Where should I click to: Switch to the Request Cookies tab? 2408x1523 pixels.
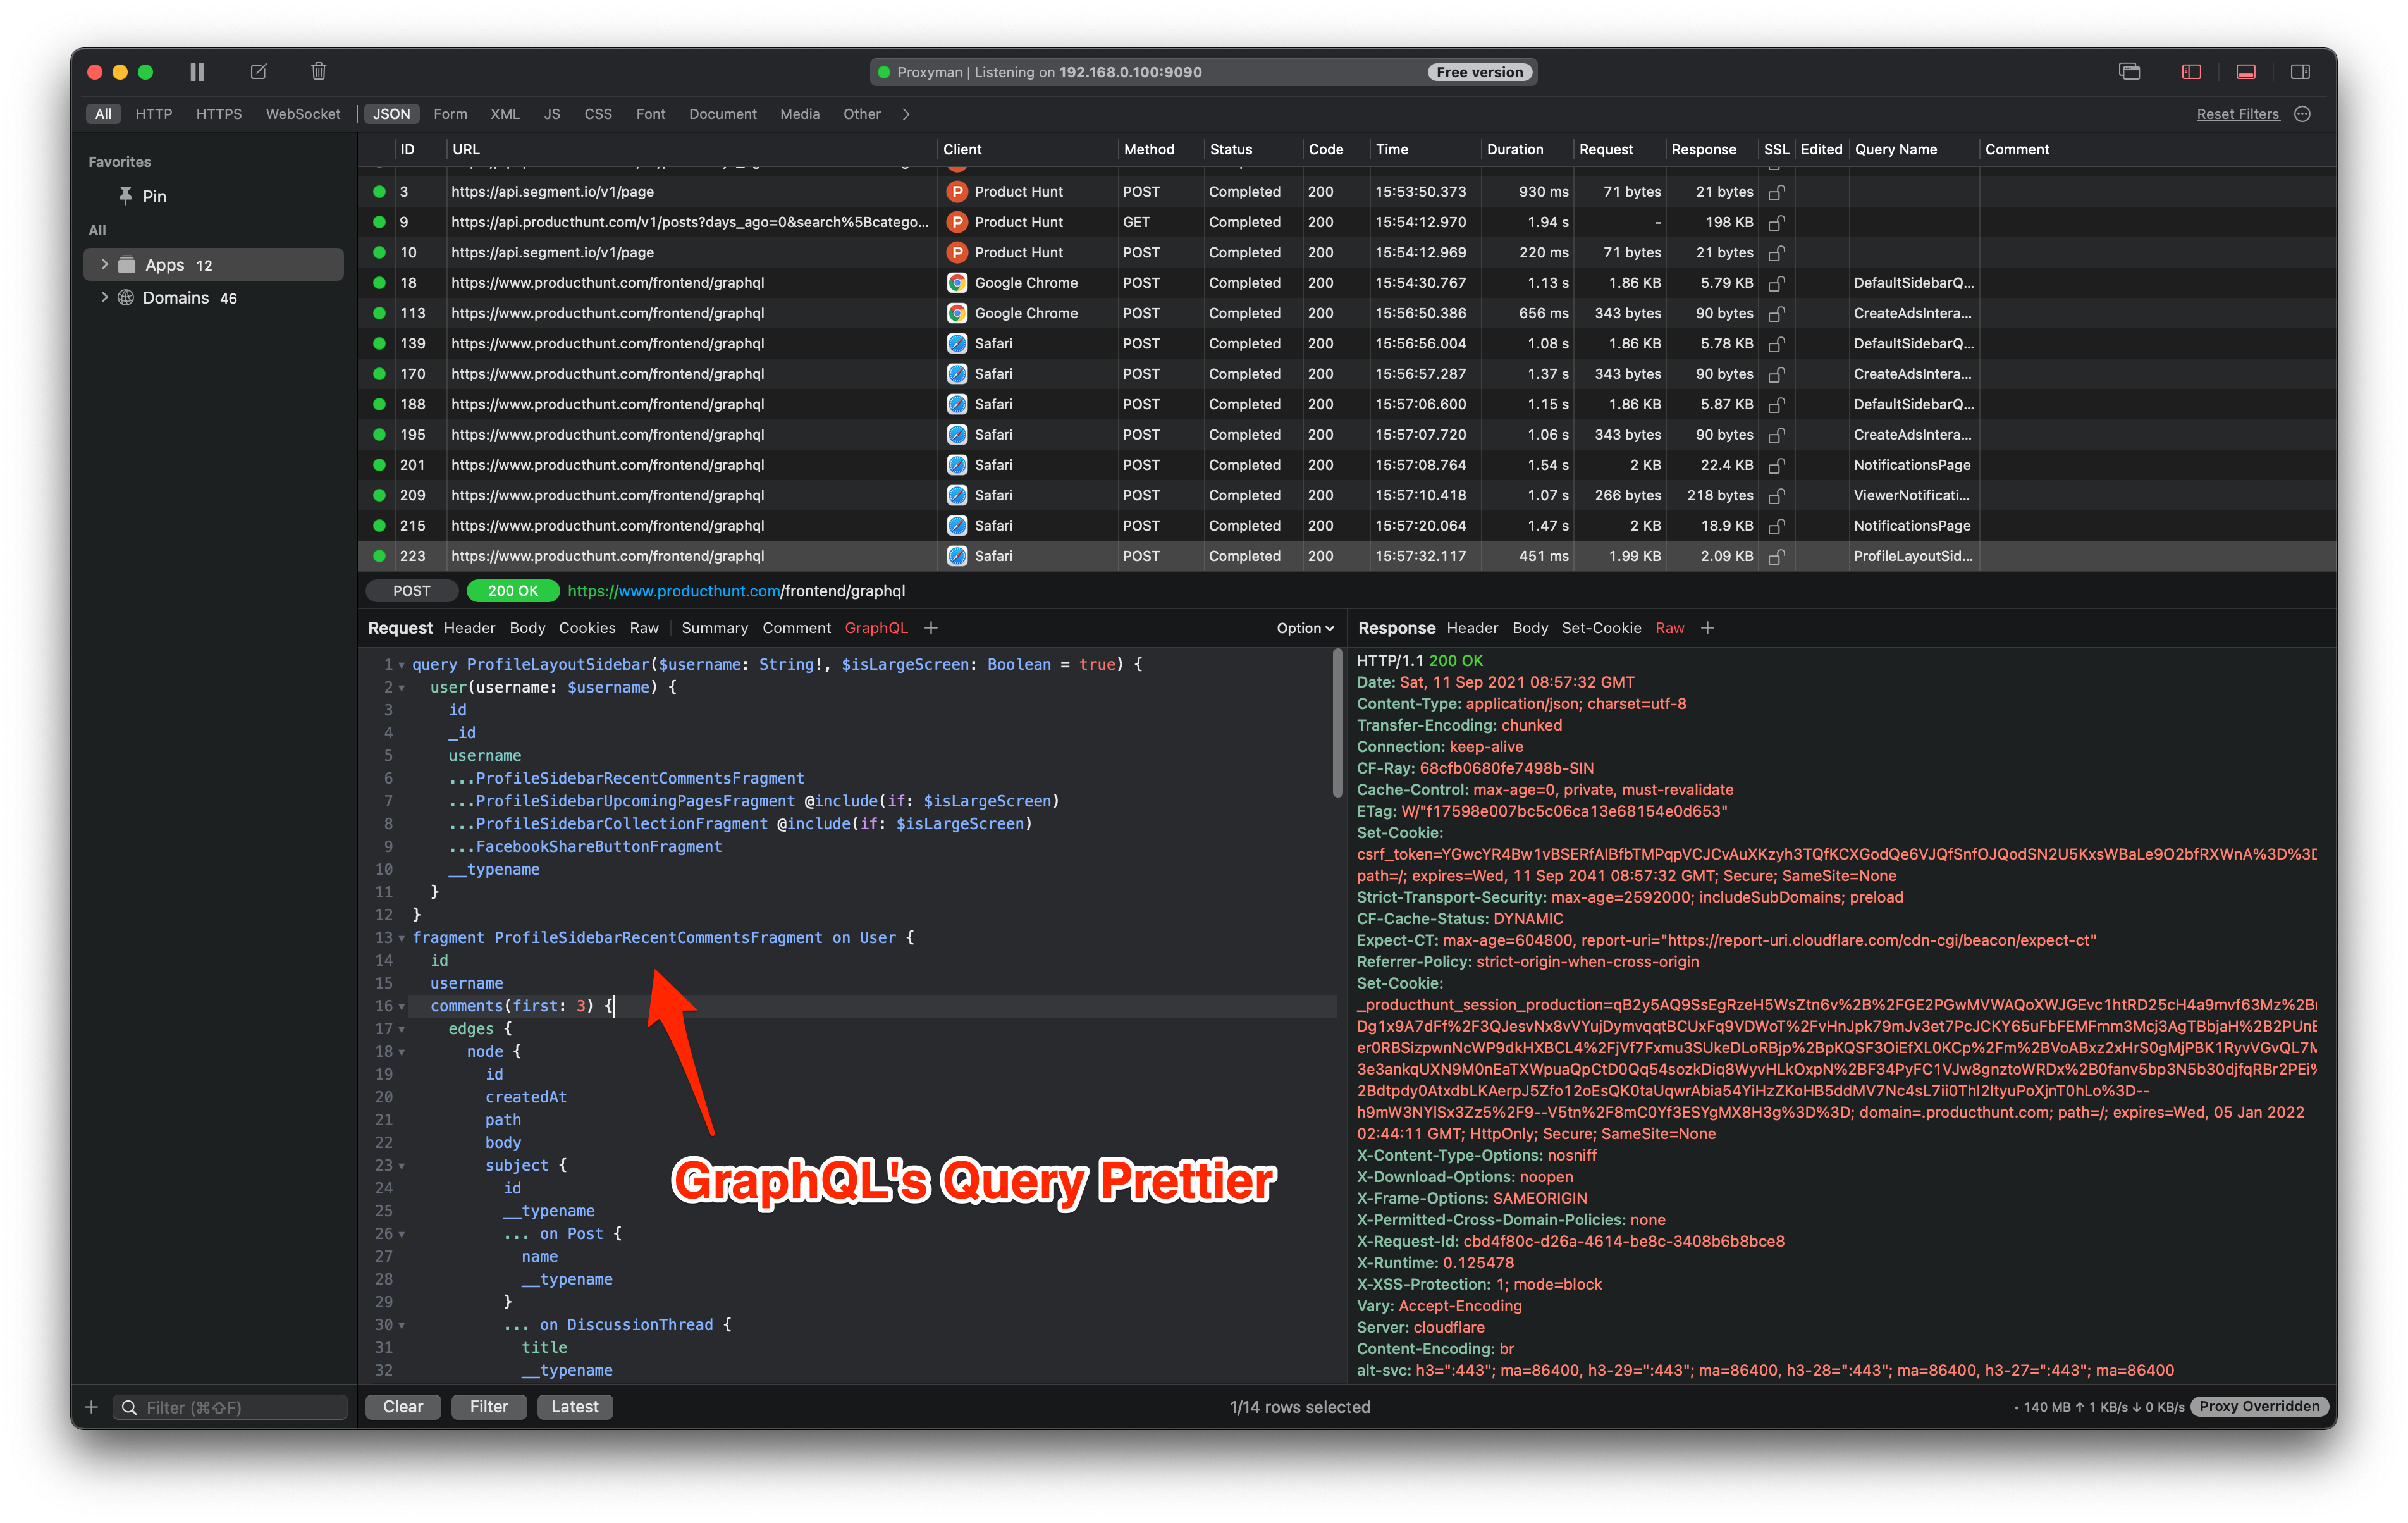click(x=587, y=628)
